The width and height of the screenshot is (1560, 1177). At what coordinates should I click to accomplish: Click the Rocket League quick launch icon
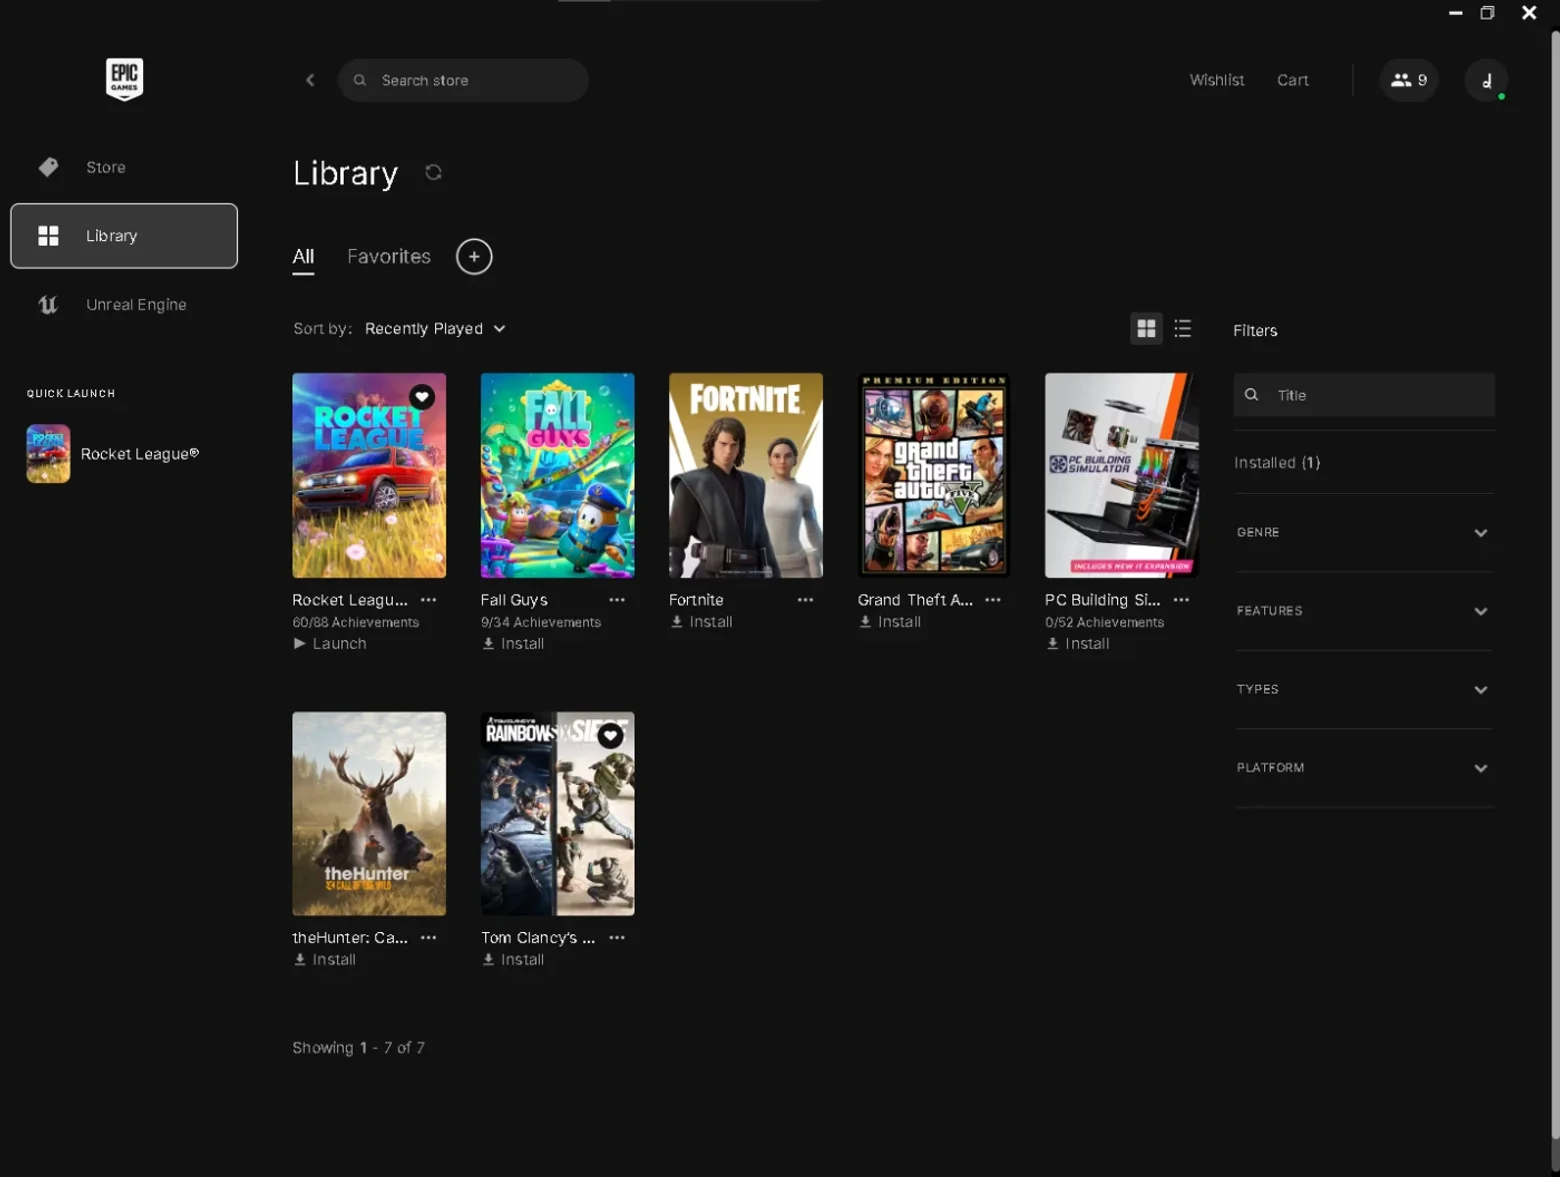(48, 454)
